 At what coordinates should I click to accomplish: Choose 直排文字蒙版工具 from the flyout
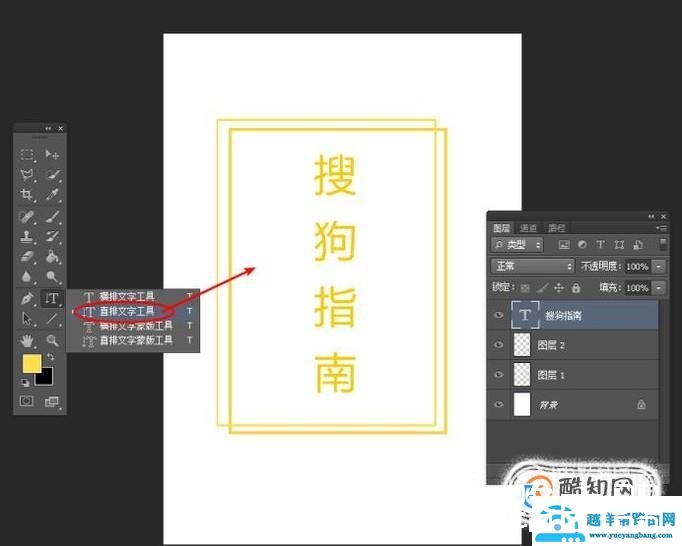[x=136, y=340]
